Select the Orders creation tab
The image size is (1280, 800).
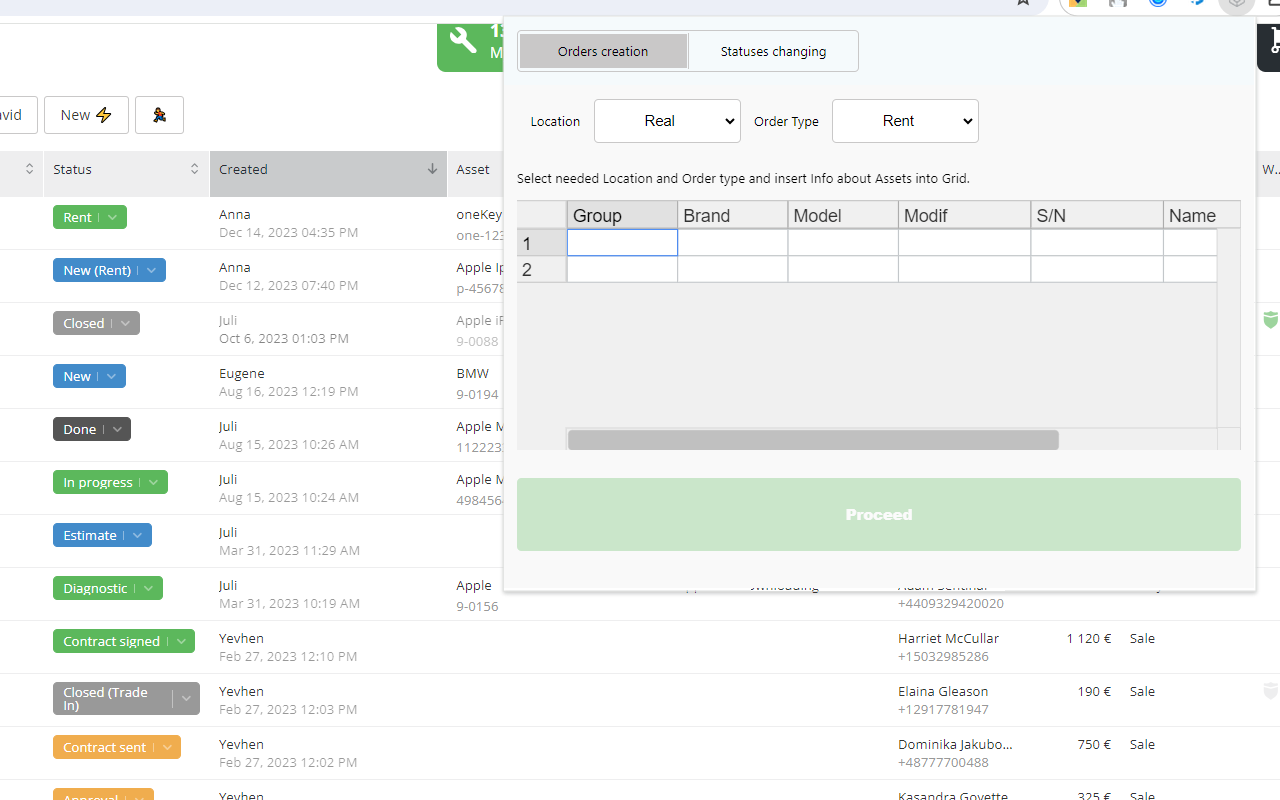[602, 50]
